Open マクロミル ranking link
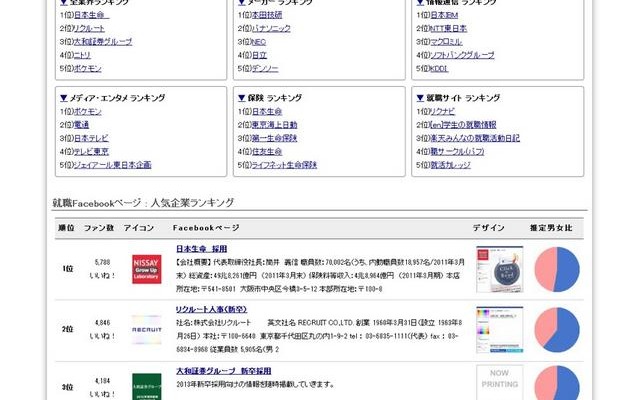The width and height of the screenshot is (640, 400). [x=446, y=42]
